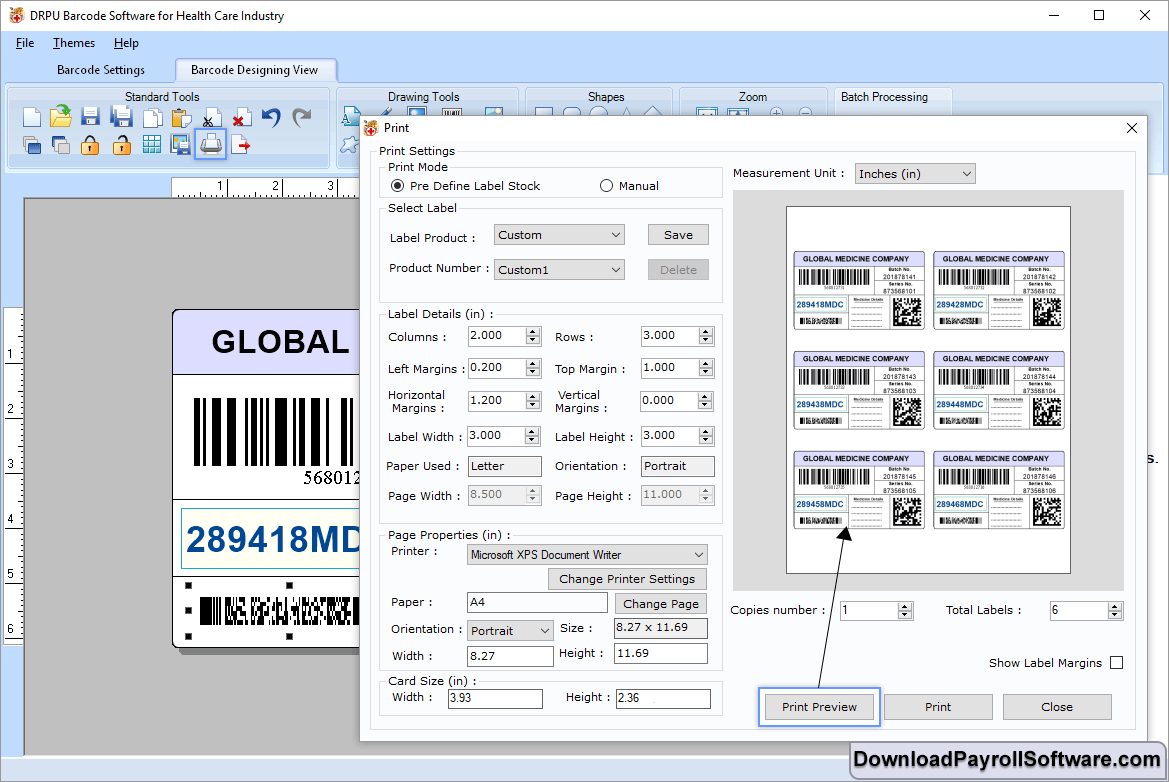This screenshot has width=1169, height=782.
Task: Click the Change Page button
Action: point(661,604)
